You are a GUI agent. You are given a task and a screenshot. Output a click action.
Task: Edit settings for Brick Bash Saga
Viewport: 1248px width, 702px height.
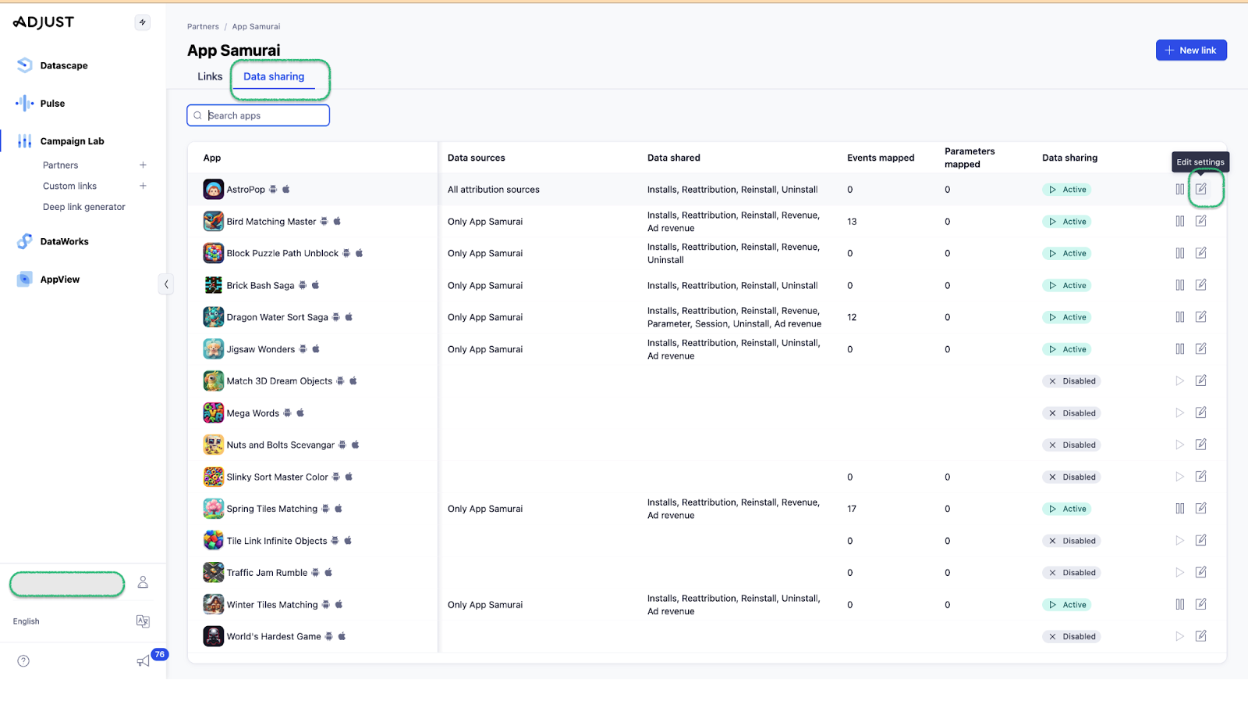click(1201, 285)
